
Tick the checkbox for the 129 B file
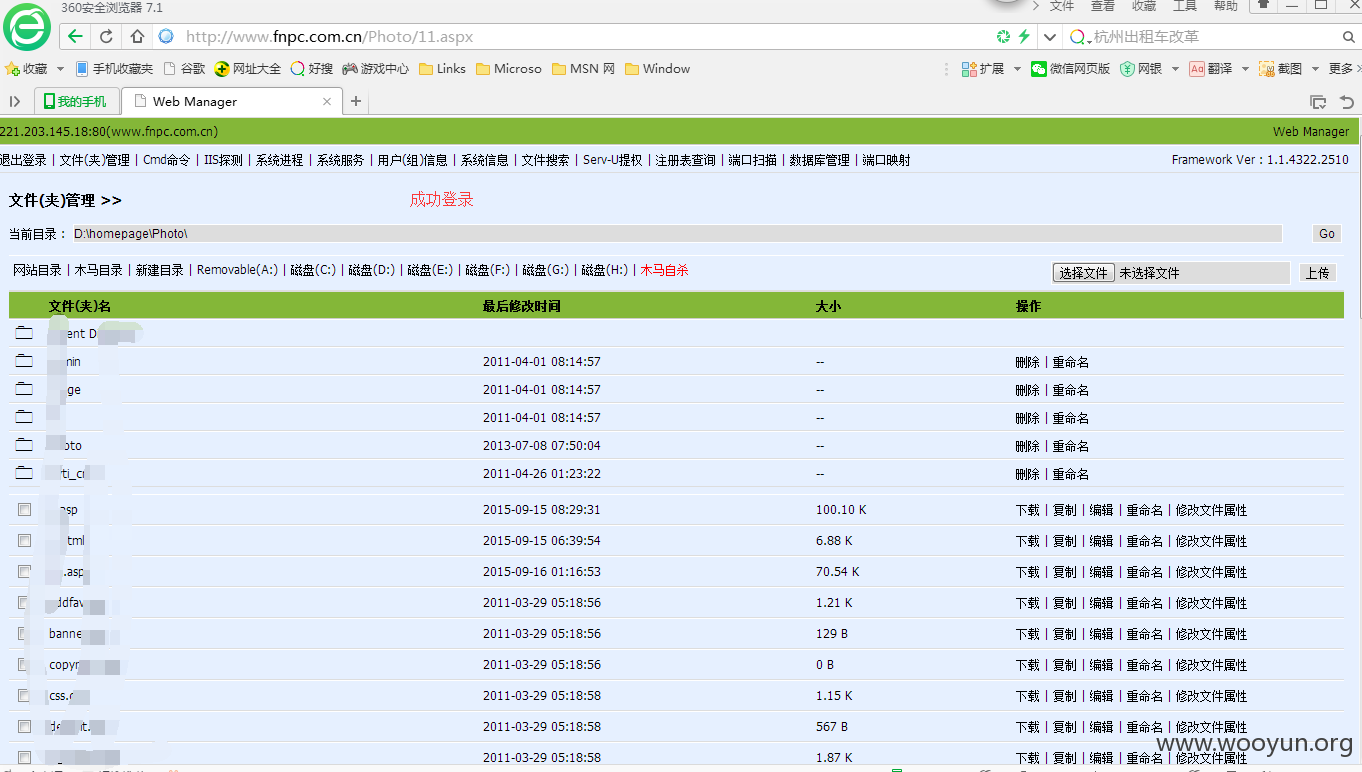24,634
